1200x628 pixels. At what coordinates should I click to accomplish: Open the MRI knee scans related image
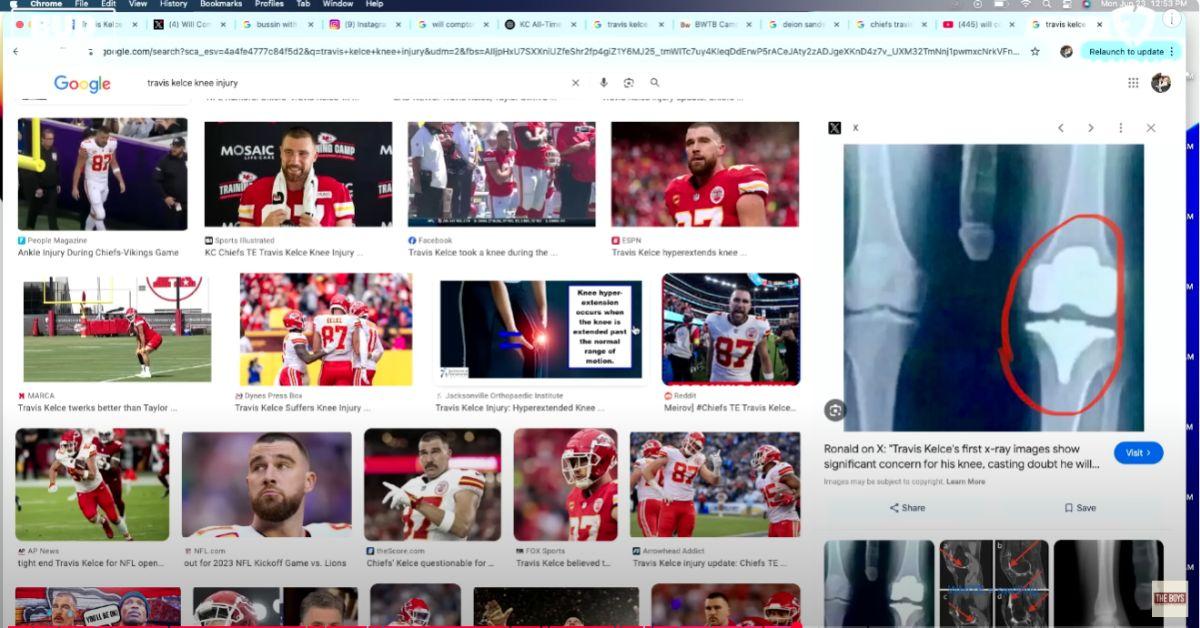[x=994, y=583]
